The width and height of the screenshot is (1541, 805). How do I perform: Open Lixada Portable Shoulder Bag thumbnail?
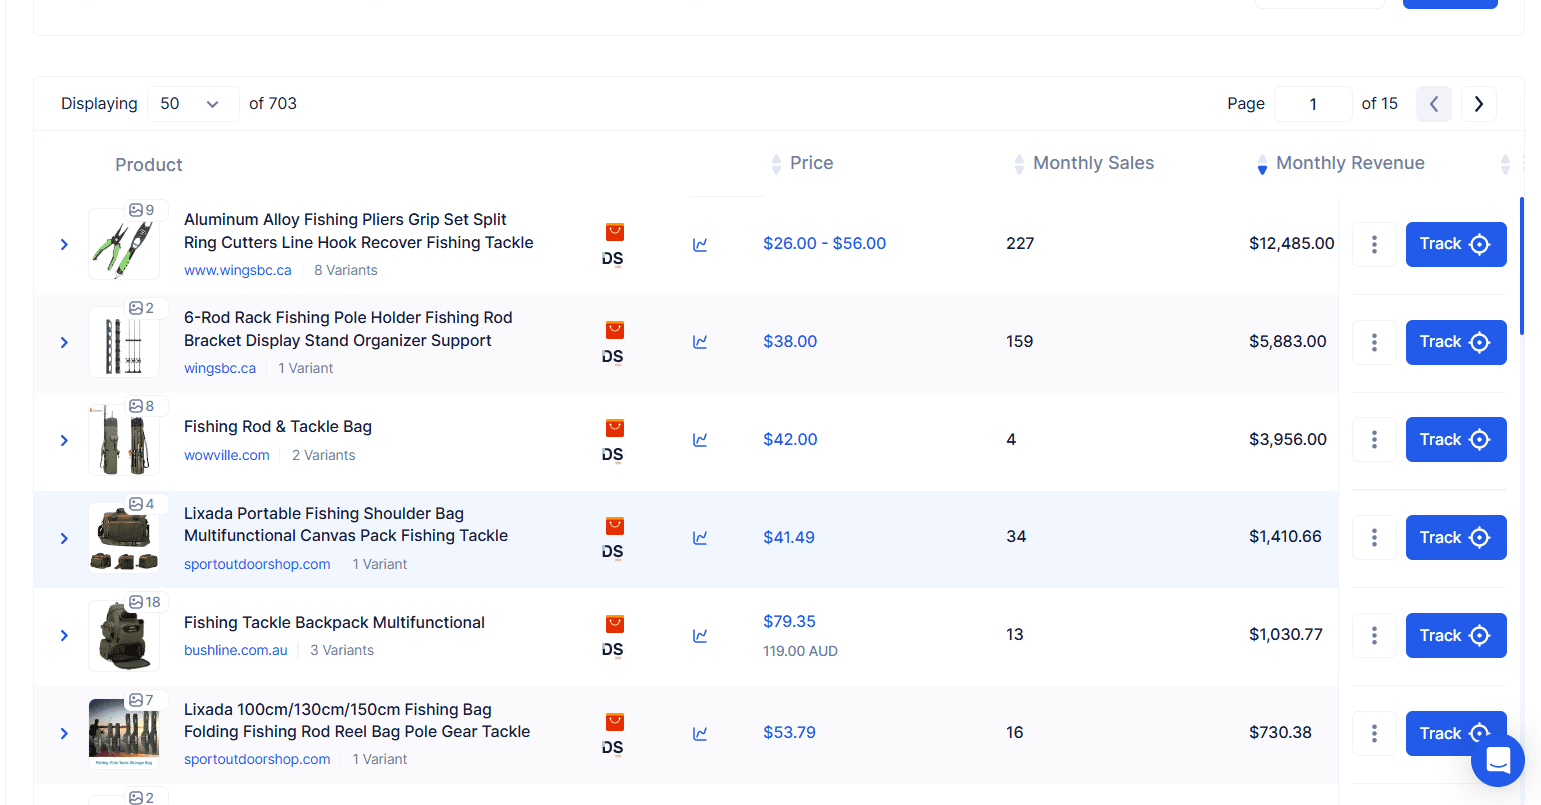click(124, 538)
